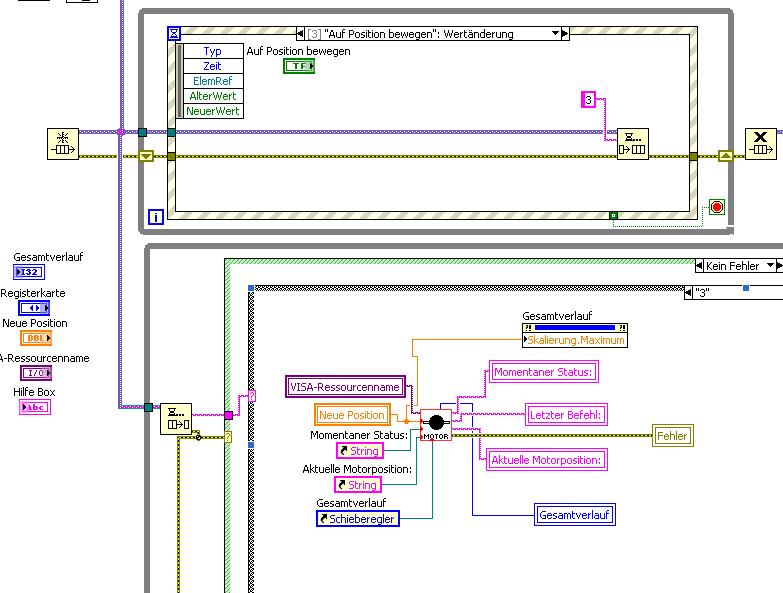
Task: Click the AlterWert event data node item
Action: click(x=213, y=96)
